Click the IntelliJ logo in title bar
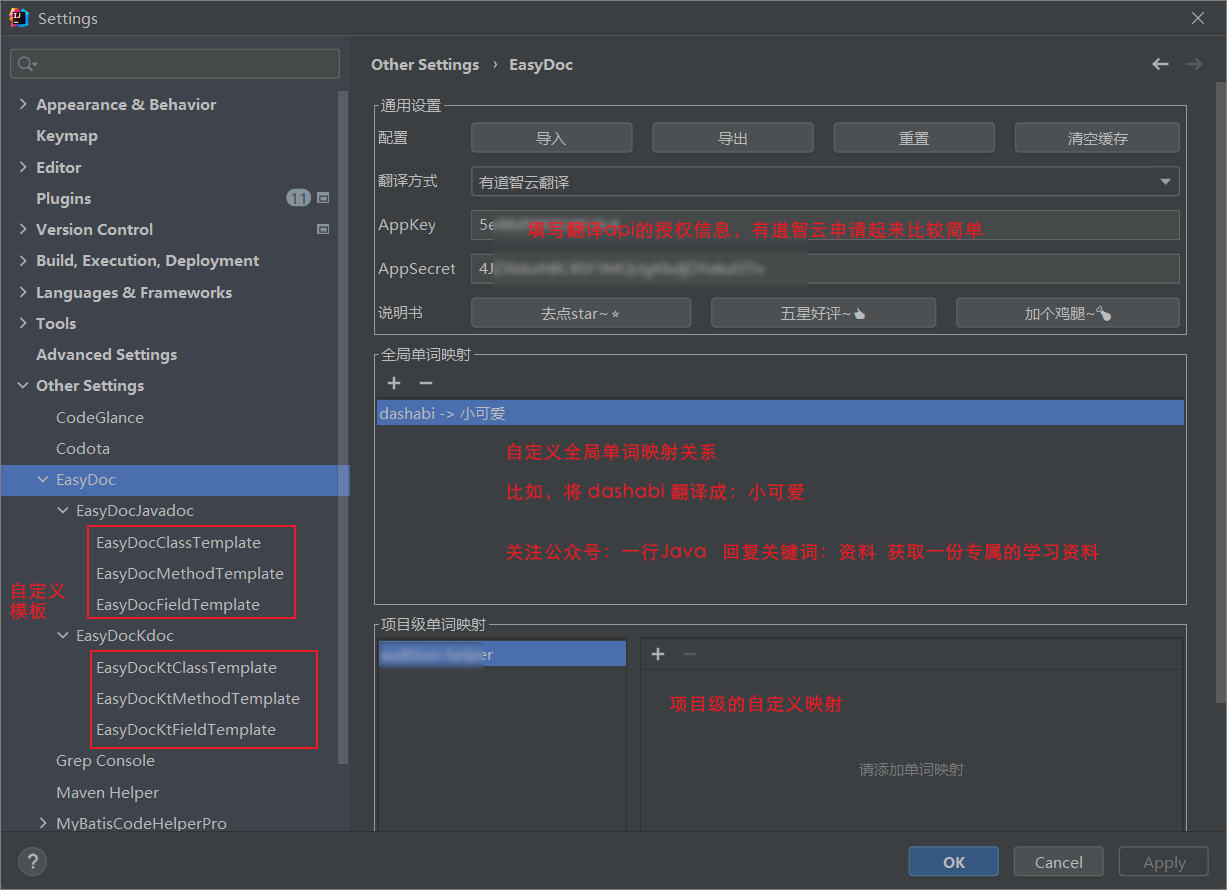 tap(18, 18)
